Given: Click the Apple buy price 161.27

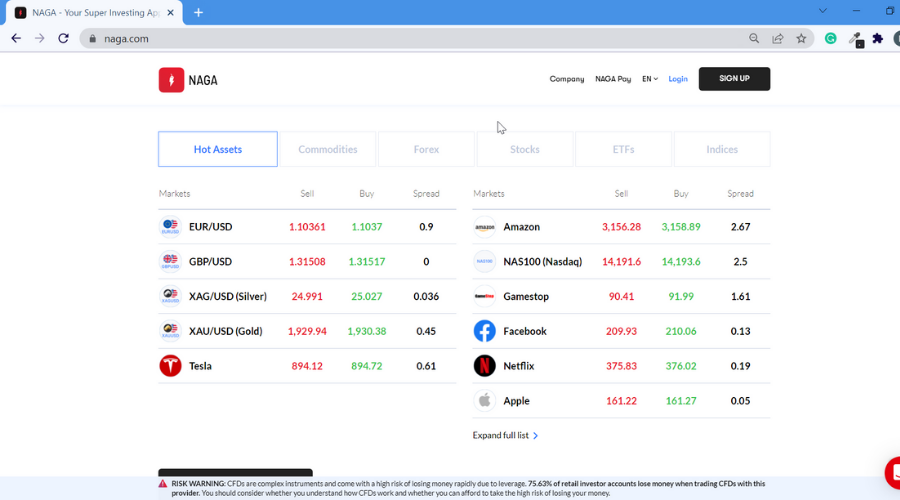Looking at the screenshot, I should coord(681,401).
